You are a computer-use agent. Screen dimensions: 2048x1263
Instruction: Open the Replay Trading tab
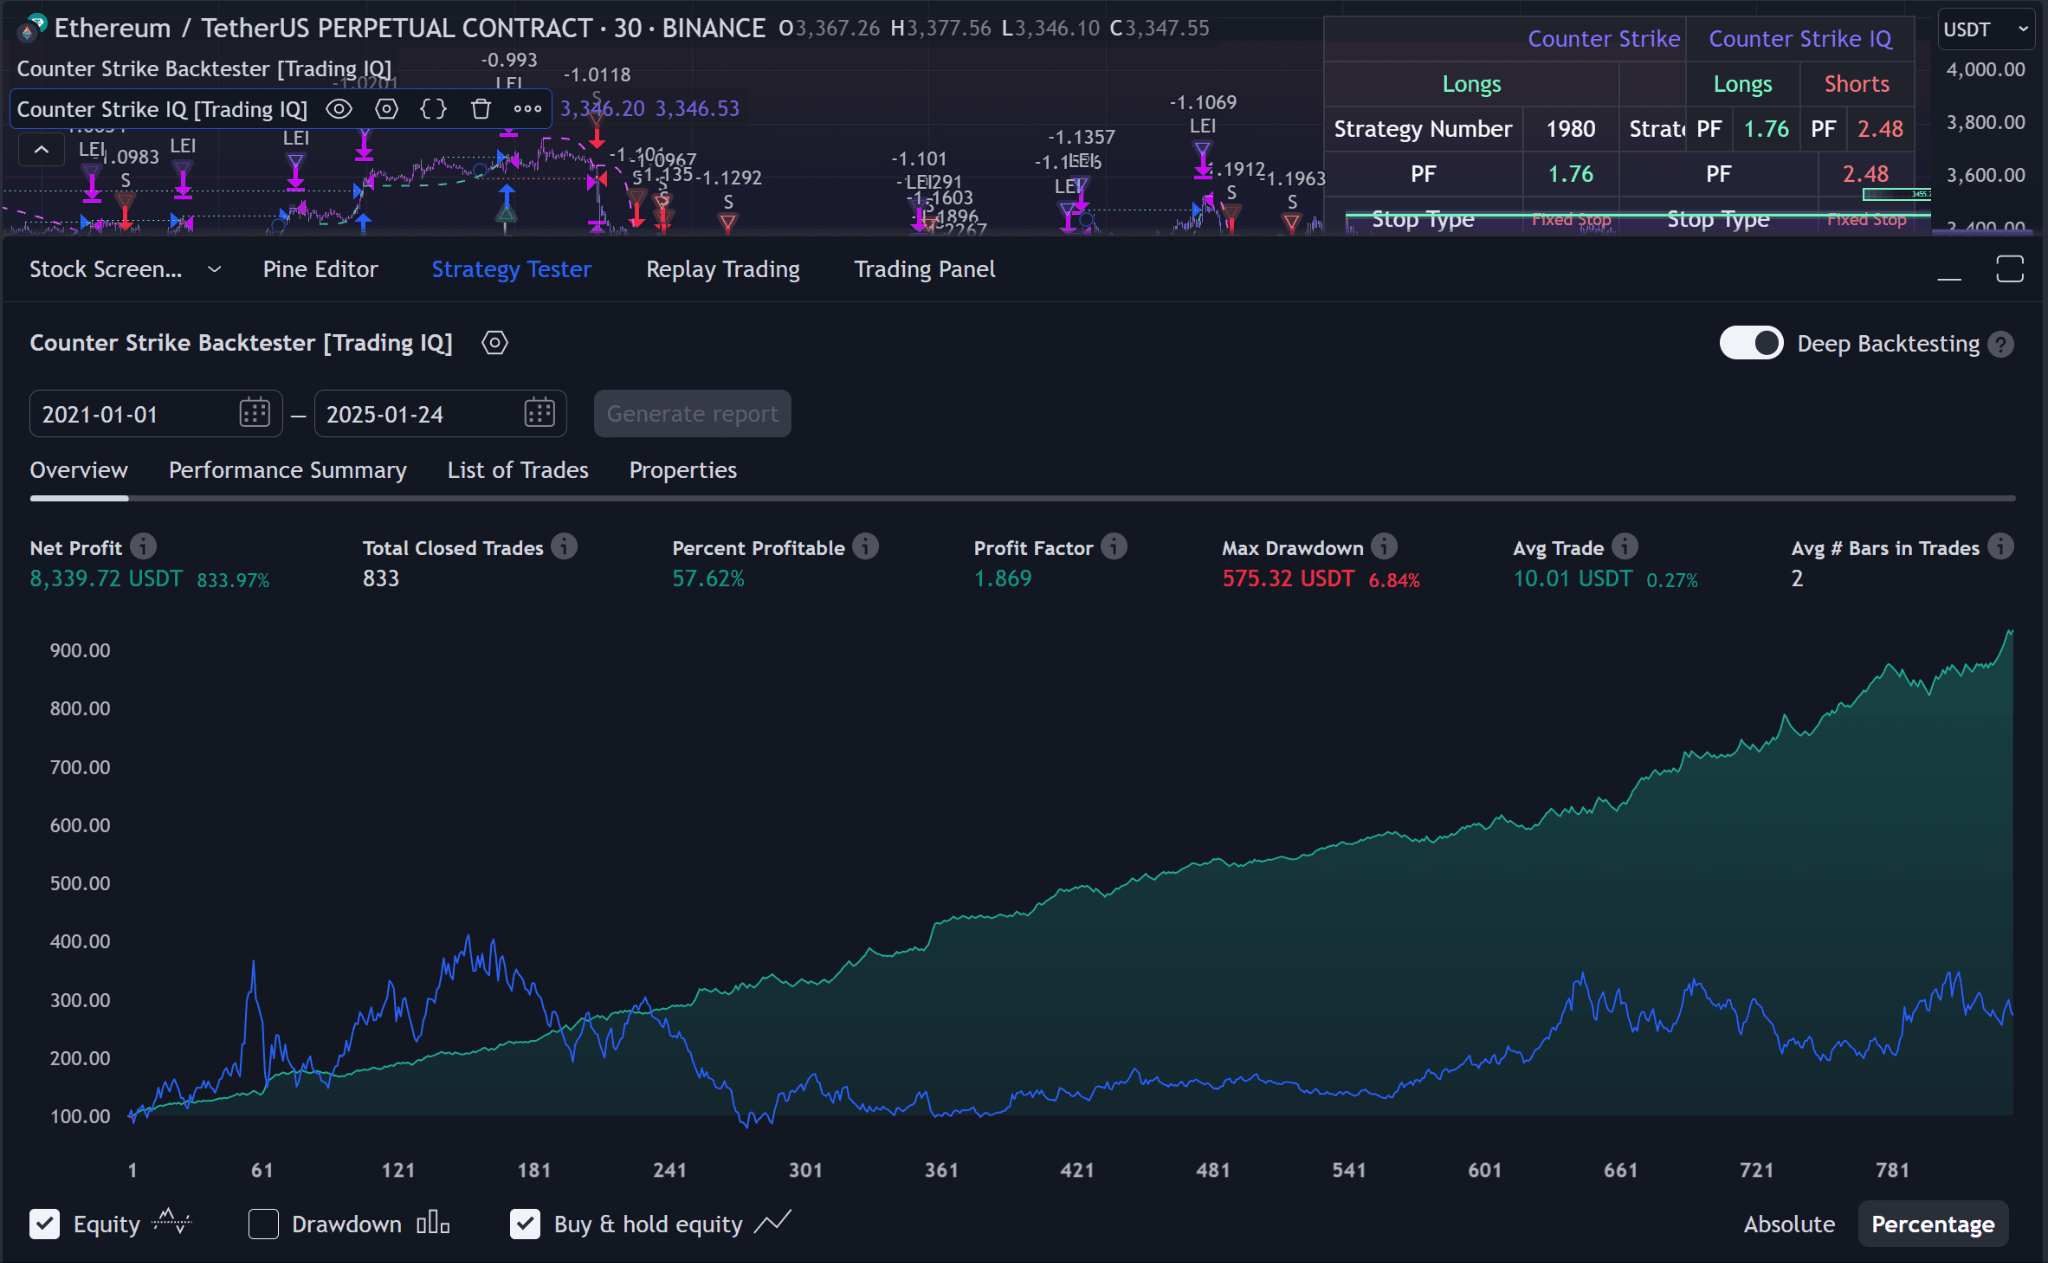[723, 269]
